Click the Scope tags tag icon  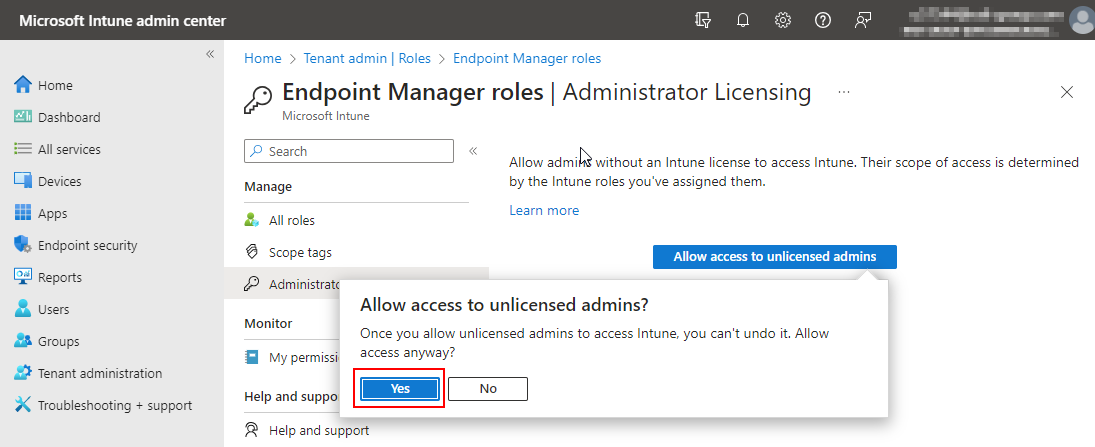pos(251,252)
